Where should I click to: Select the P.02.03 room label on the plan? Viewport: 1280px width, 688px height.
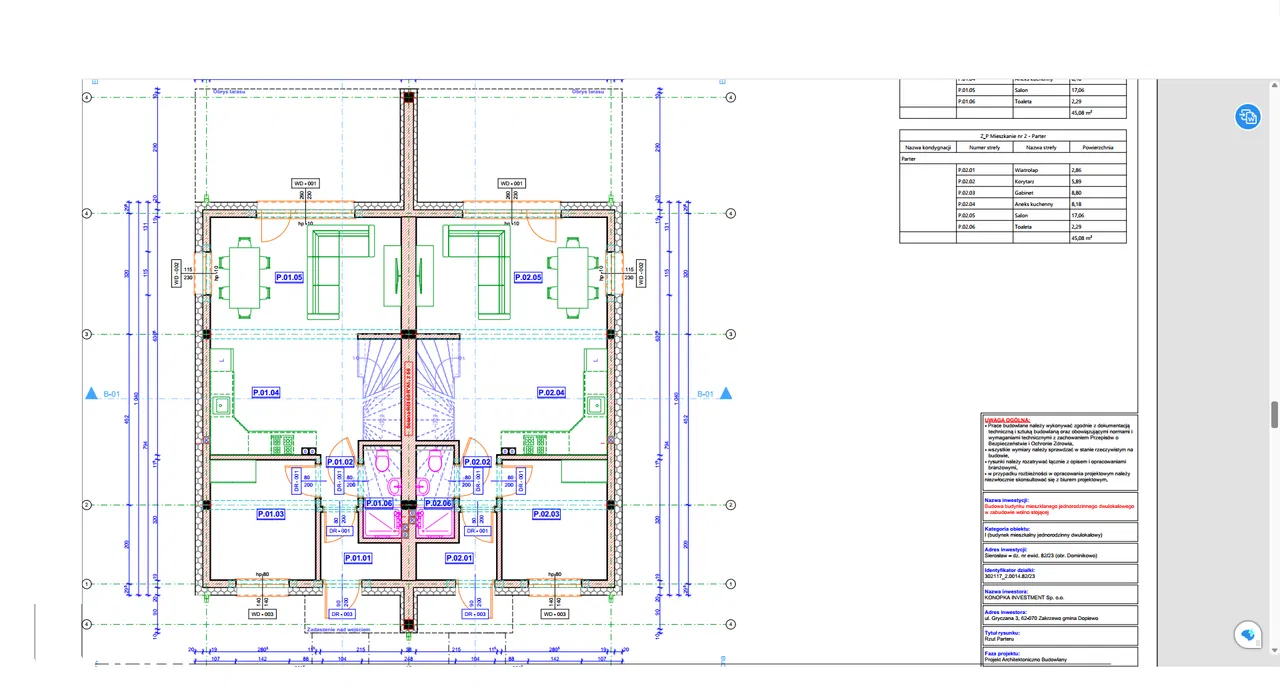(546, 514)
